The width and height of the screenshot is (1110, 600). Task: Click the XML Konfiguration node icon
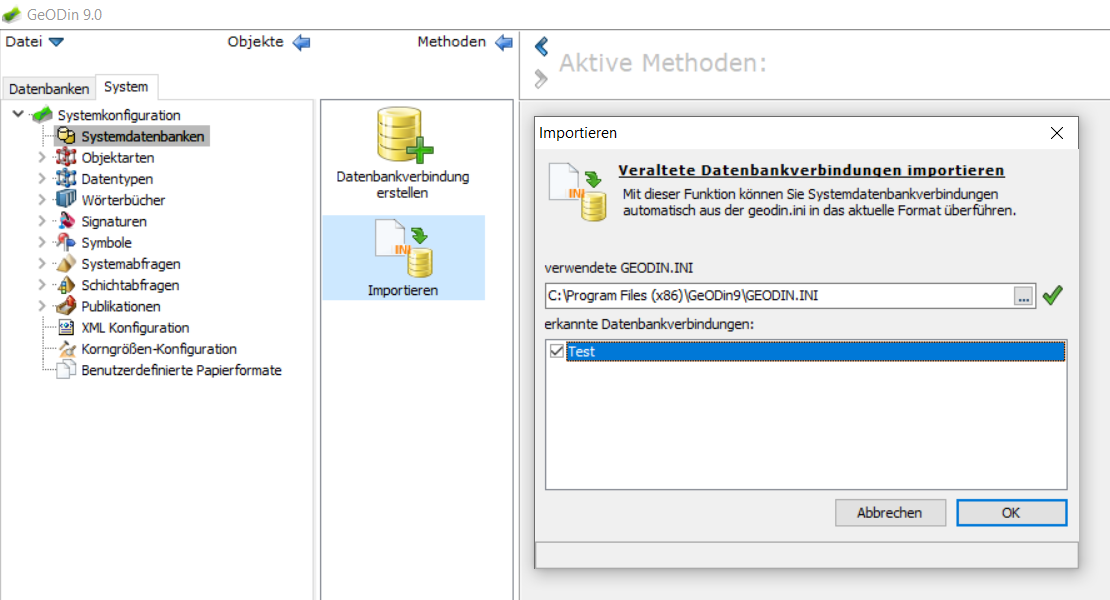[x=67, y=327]
